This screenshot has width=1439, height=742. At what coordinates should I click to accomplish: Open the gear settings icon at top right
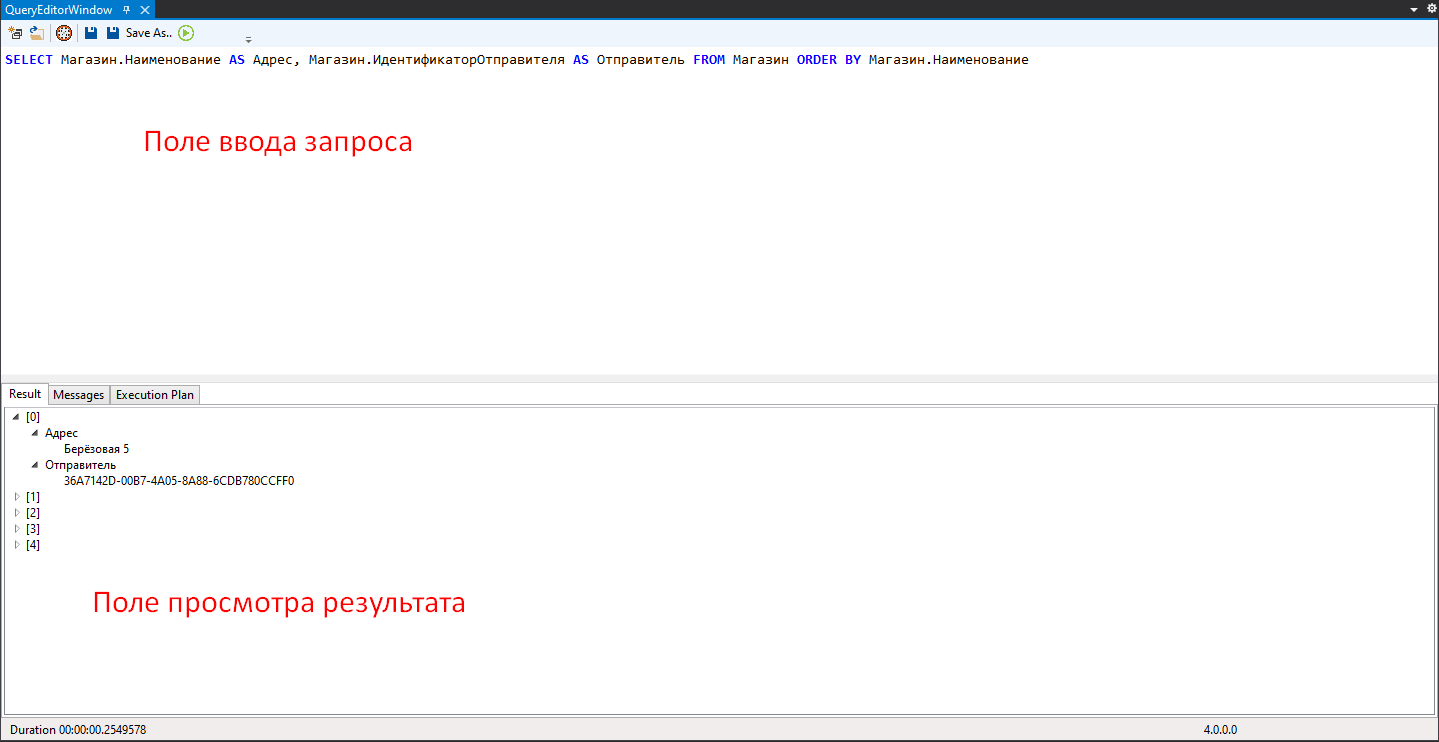1431,8
